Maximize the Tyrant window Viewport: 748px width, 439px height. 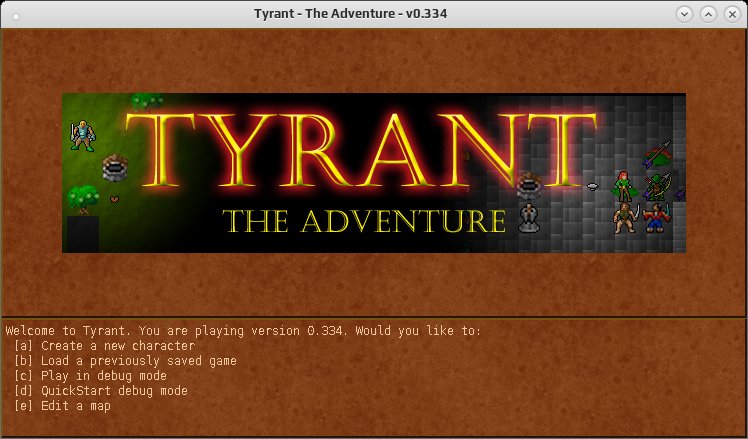click(708, 14)
